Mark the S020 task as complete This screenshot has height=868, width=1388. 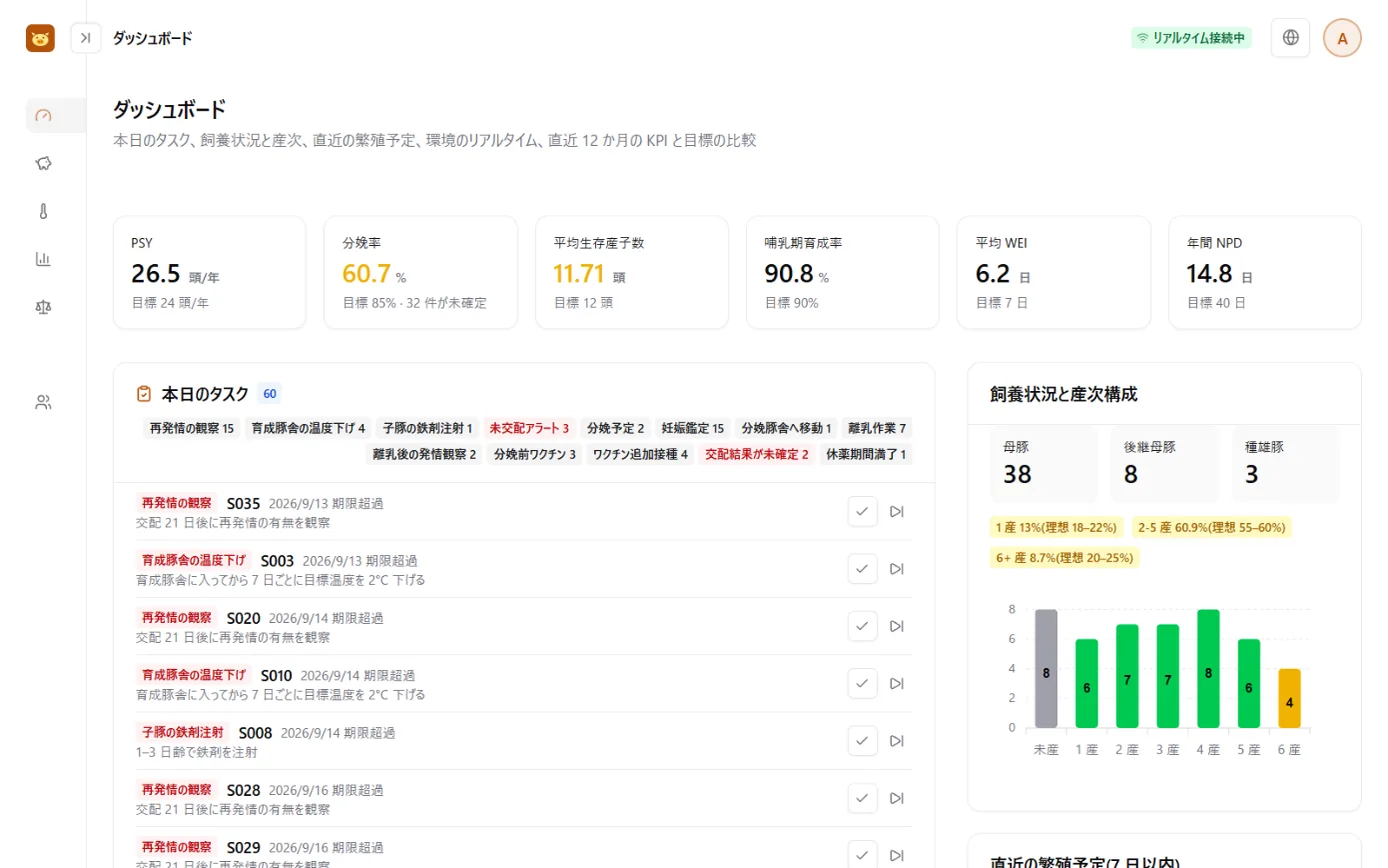pos(862,626)
